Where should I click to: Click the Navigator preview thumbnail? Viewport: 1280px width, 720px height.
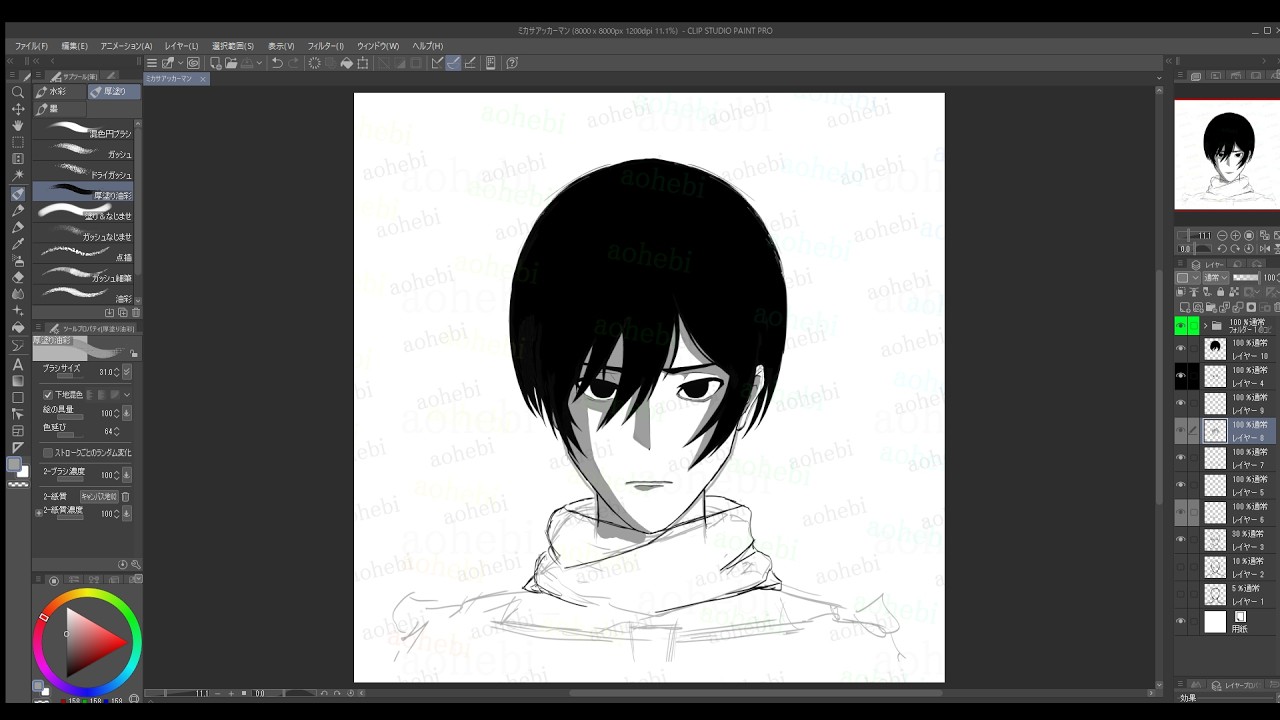[x=1227, y=155]
